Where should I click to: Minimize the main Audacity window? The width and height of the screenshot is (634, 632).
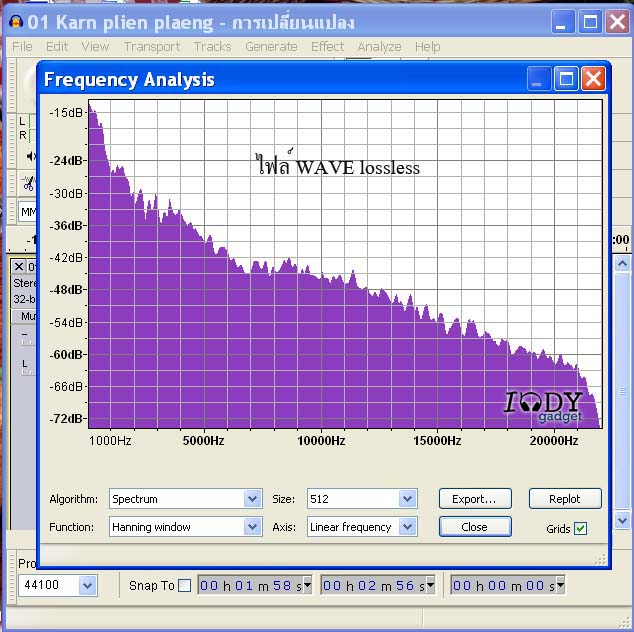[563, 21]
